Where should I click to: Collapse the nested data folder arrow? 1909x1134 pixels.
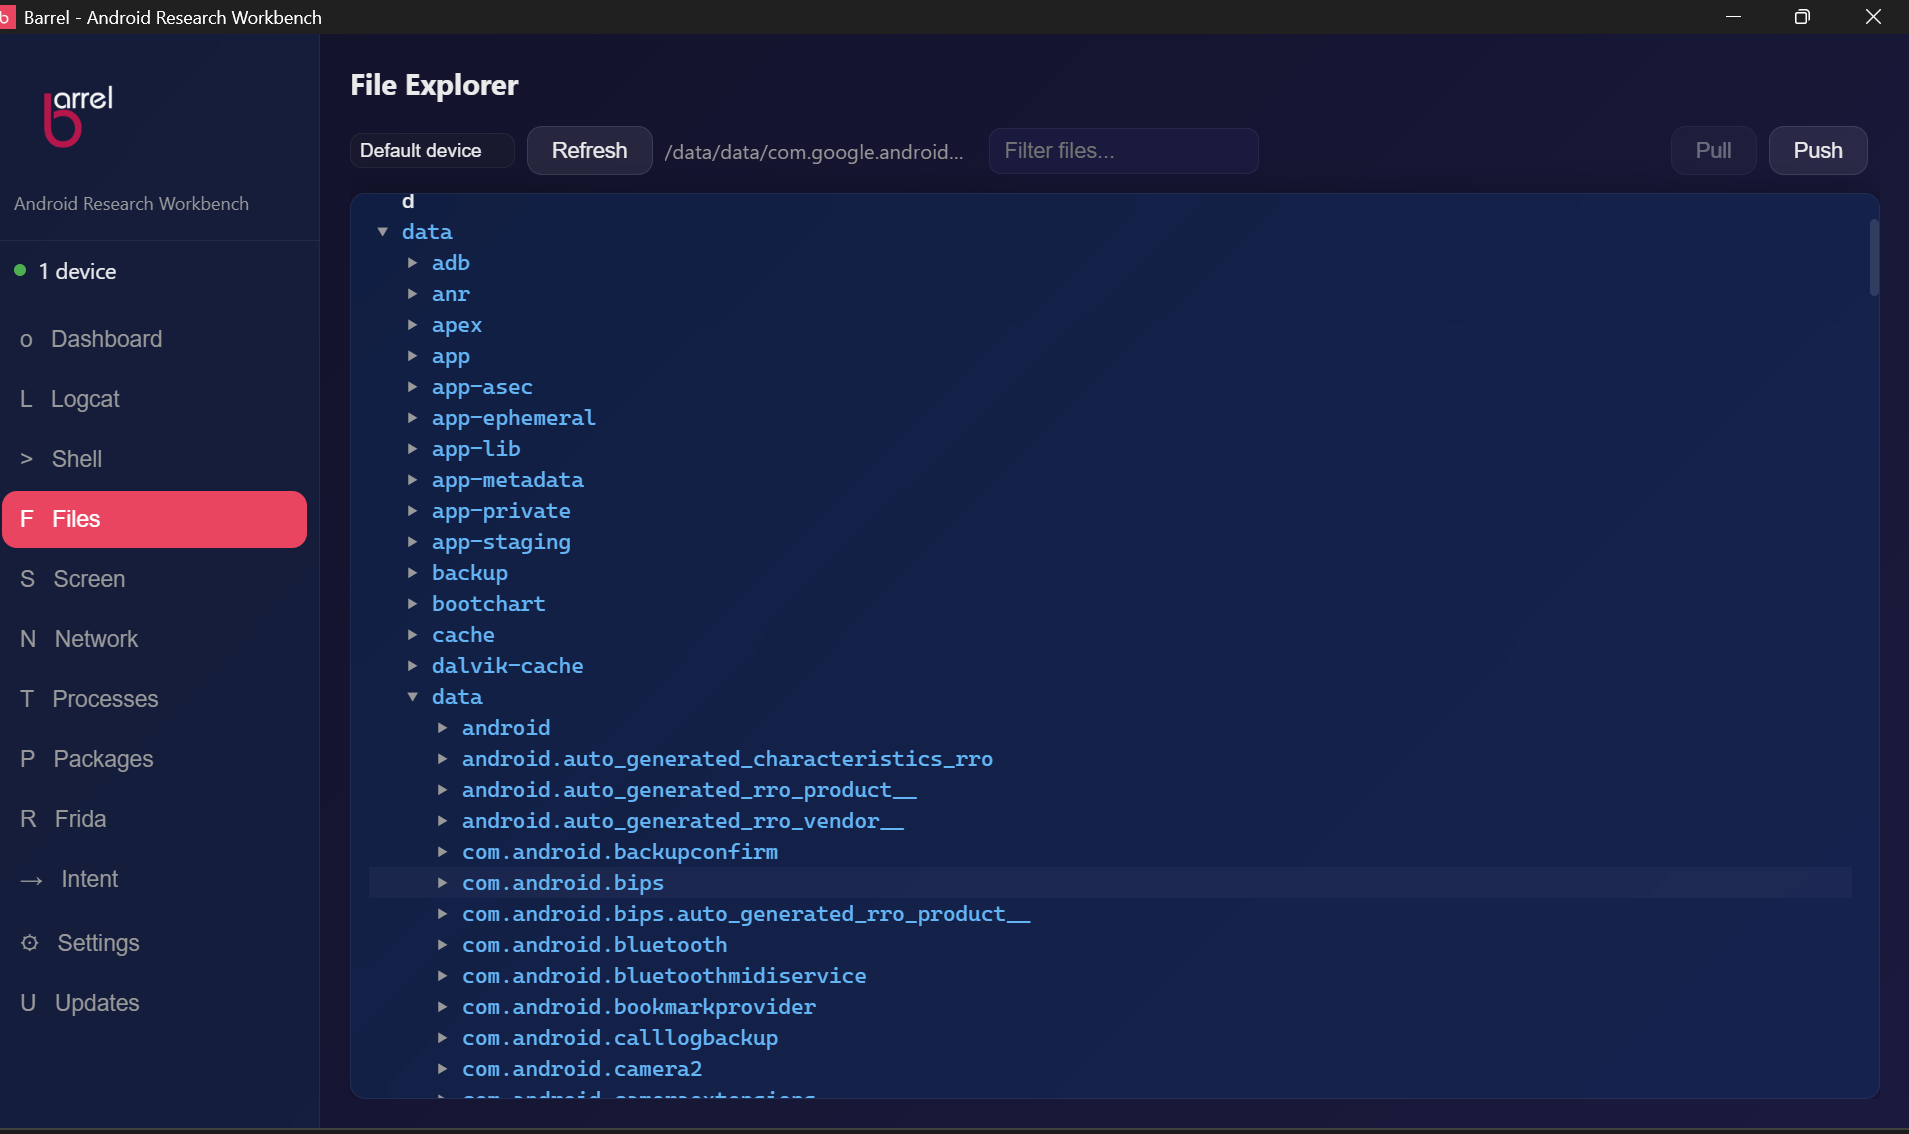click(x=412, y=697)
